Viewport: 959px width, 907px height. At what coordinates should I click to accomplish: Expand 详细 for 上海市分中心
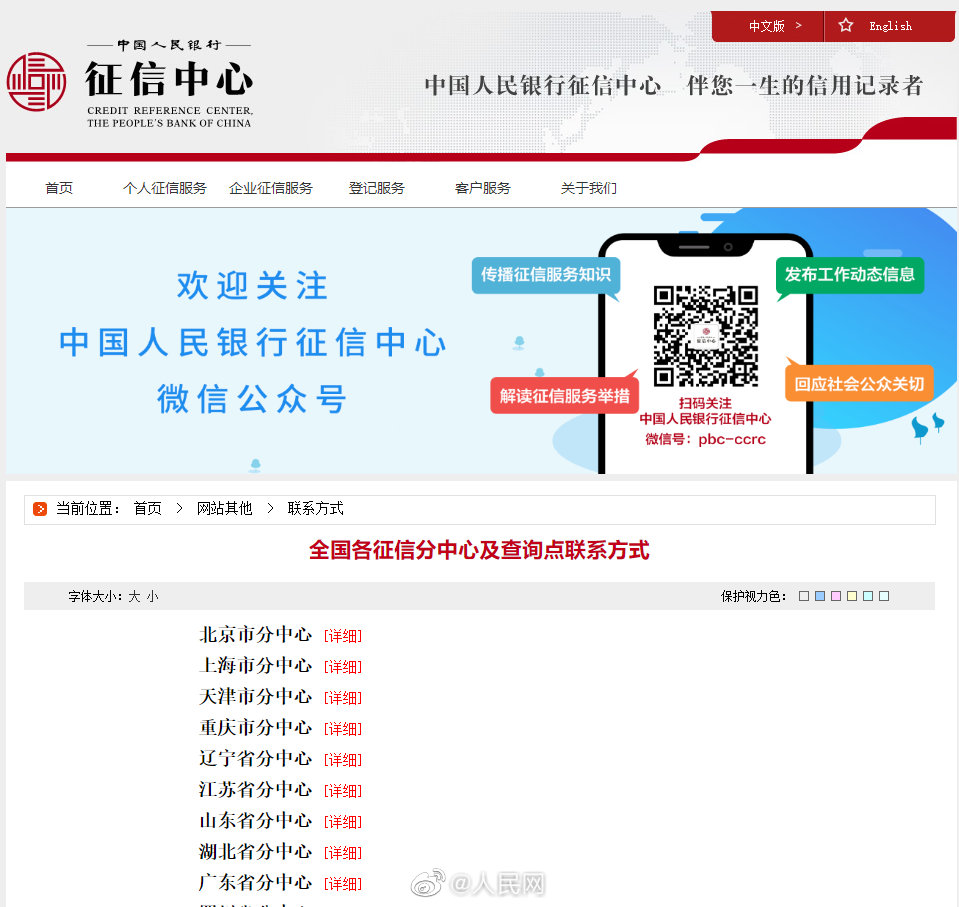tap(342, 667)
